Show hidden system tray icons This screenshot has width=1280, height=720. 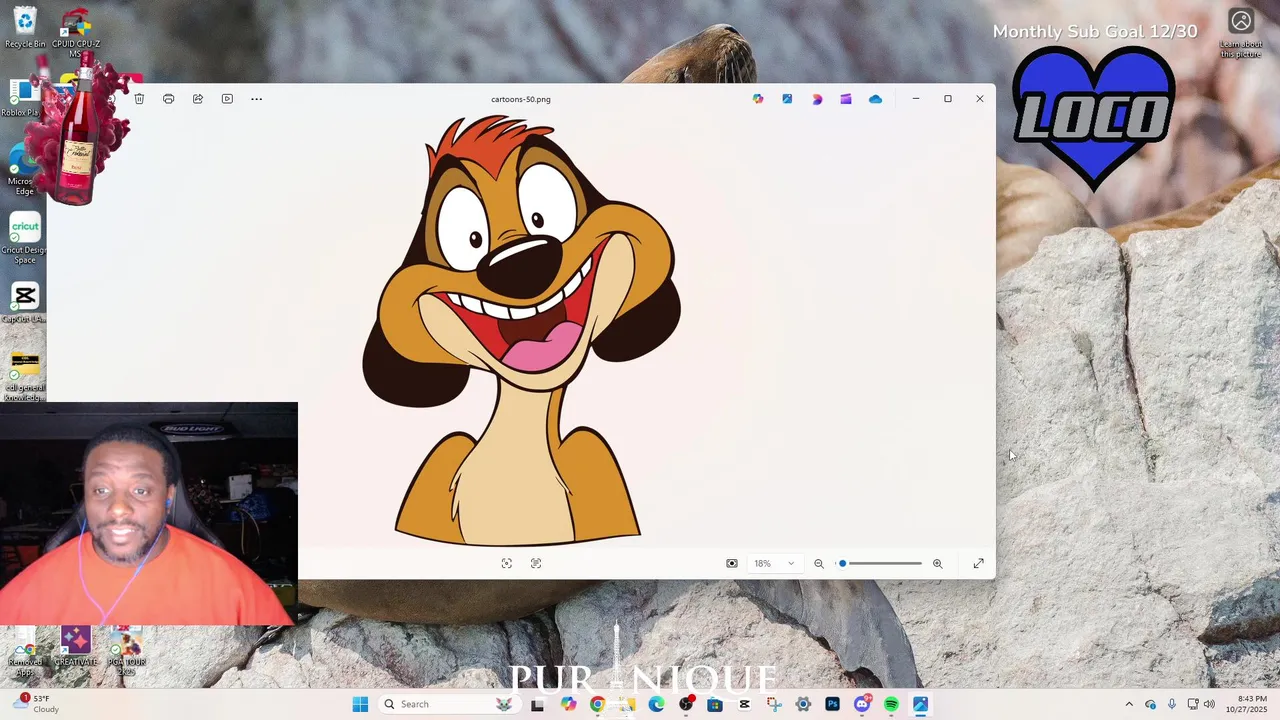(x=1129, y=704)
